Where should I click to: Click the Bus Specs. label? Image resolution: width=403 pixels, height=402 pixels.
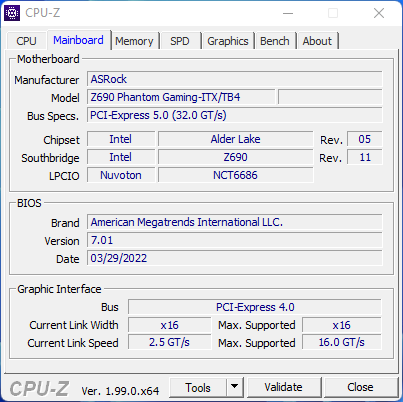(x=53, y=116)
